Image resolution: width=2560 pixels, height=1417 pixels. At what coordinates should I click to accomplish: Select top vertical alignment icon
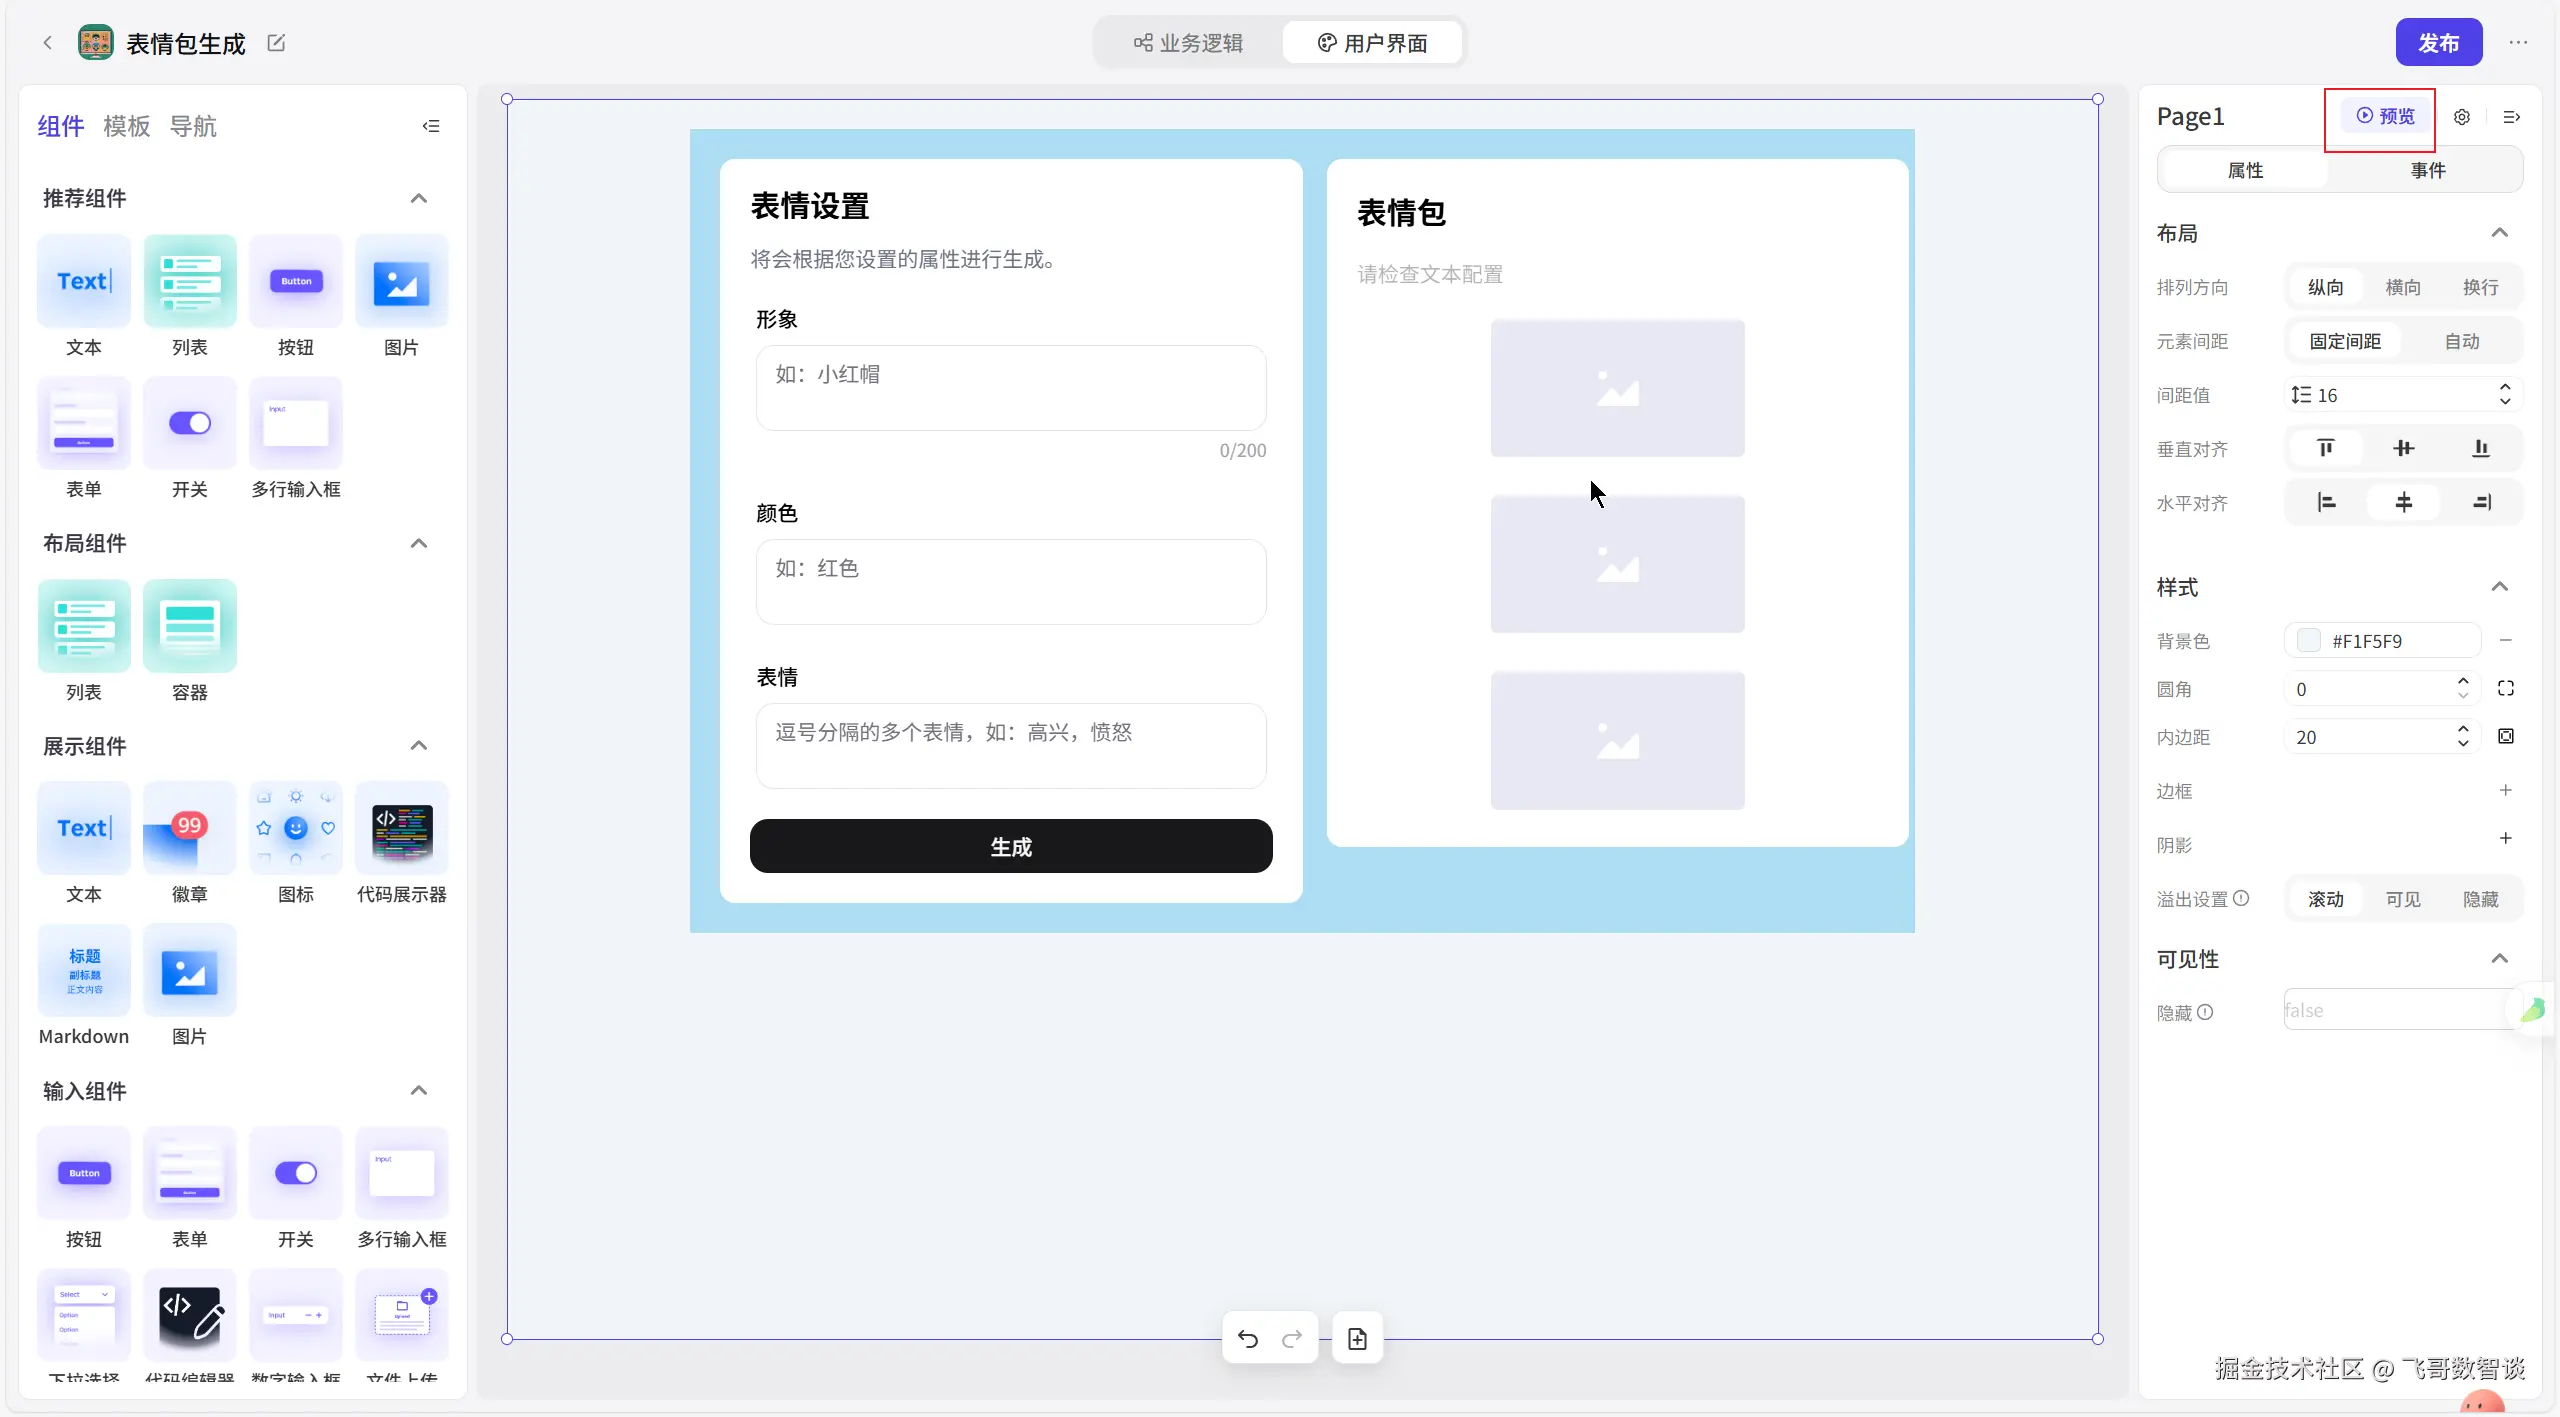[2325, 448]
